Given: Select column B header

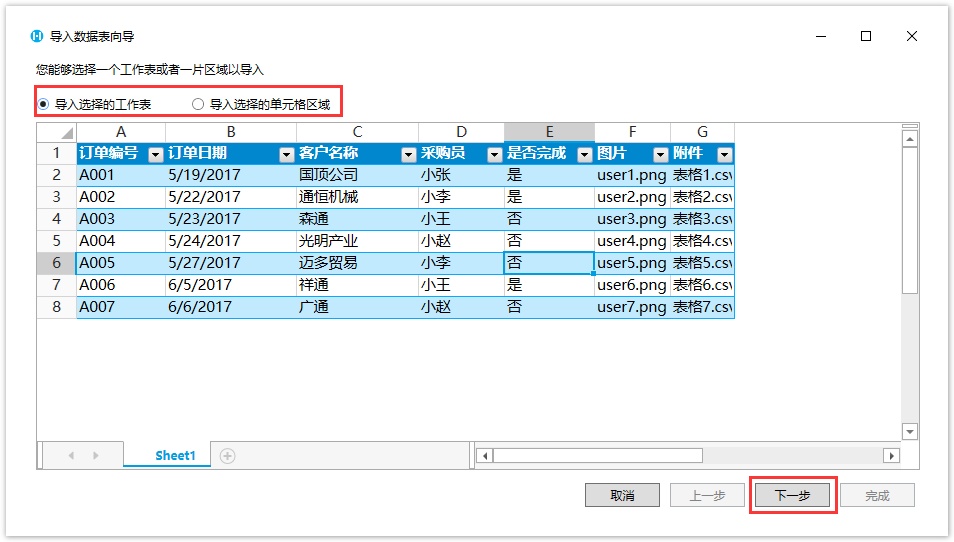Looking at the screenshot, I should [x=231, y=132].
